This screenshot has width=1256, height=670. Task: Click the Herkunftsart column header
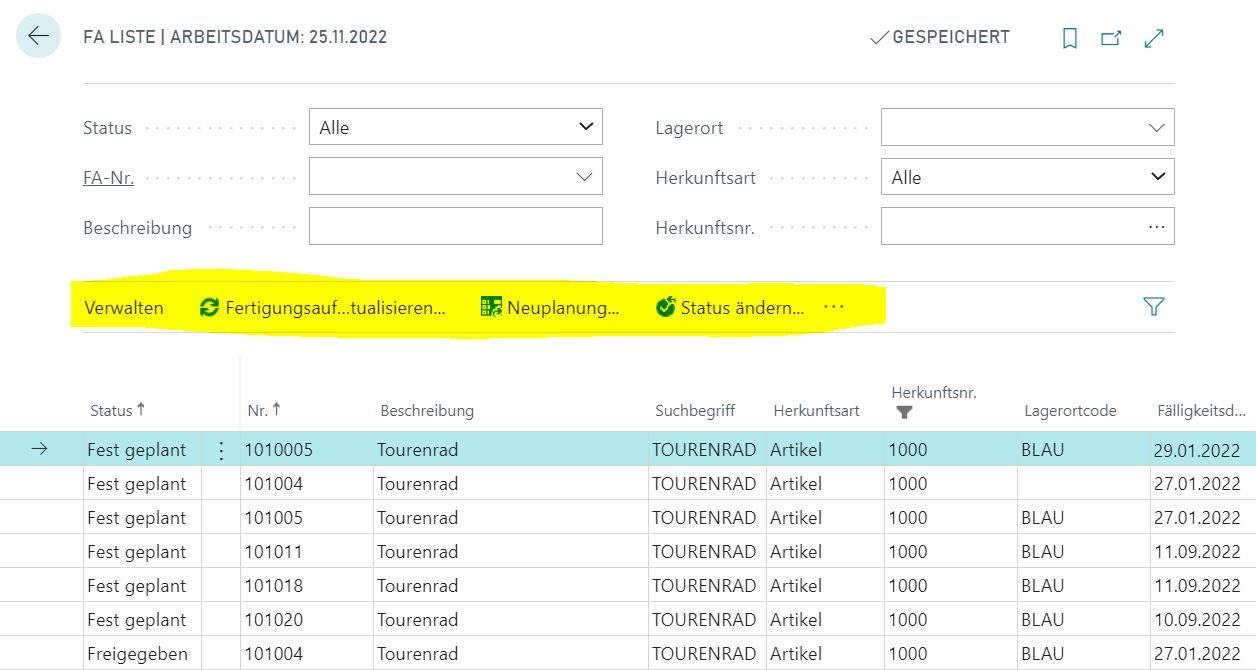tap(816, 411)
